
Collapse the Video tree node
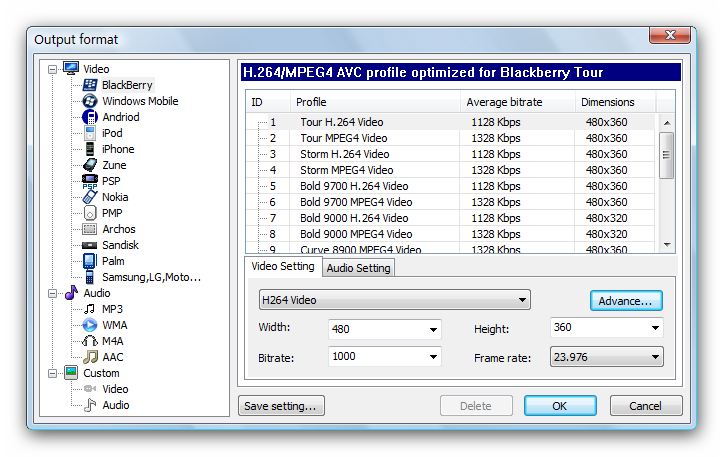(53, 69)
